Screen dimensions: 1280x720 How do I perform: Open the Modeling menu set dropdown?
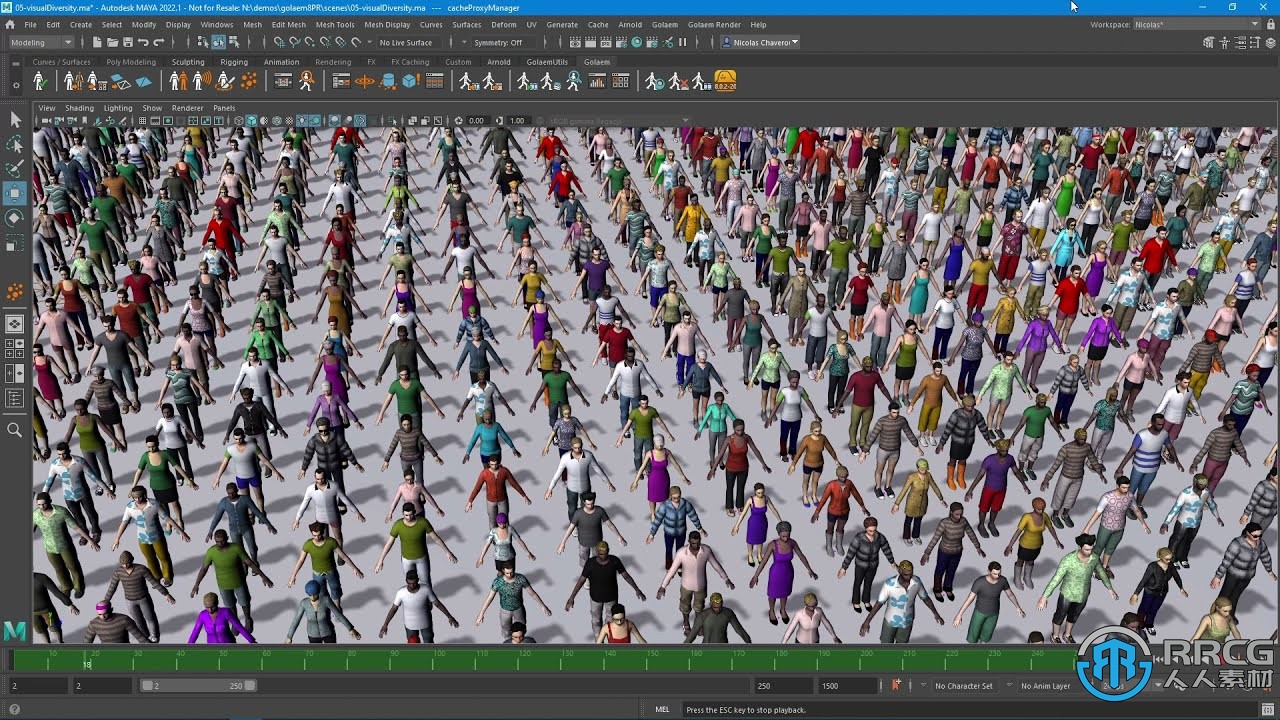click(x=41, y=42)
